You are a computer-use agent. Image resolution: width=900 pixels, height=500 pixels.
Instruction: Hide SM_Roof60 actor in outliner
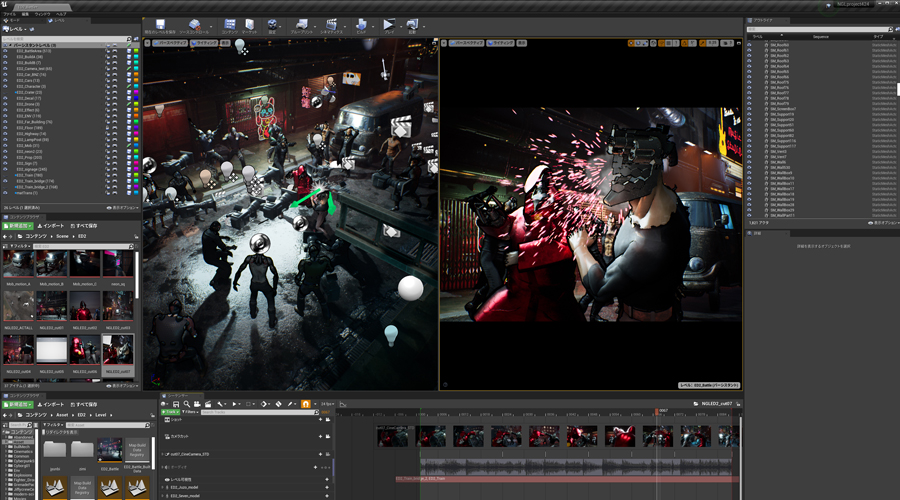[749, 45]
